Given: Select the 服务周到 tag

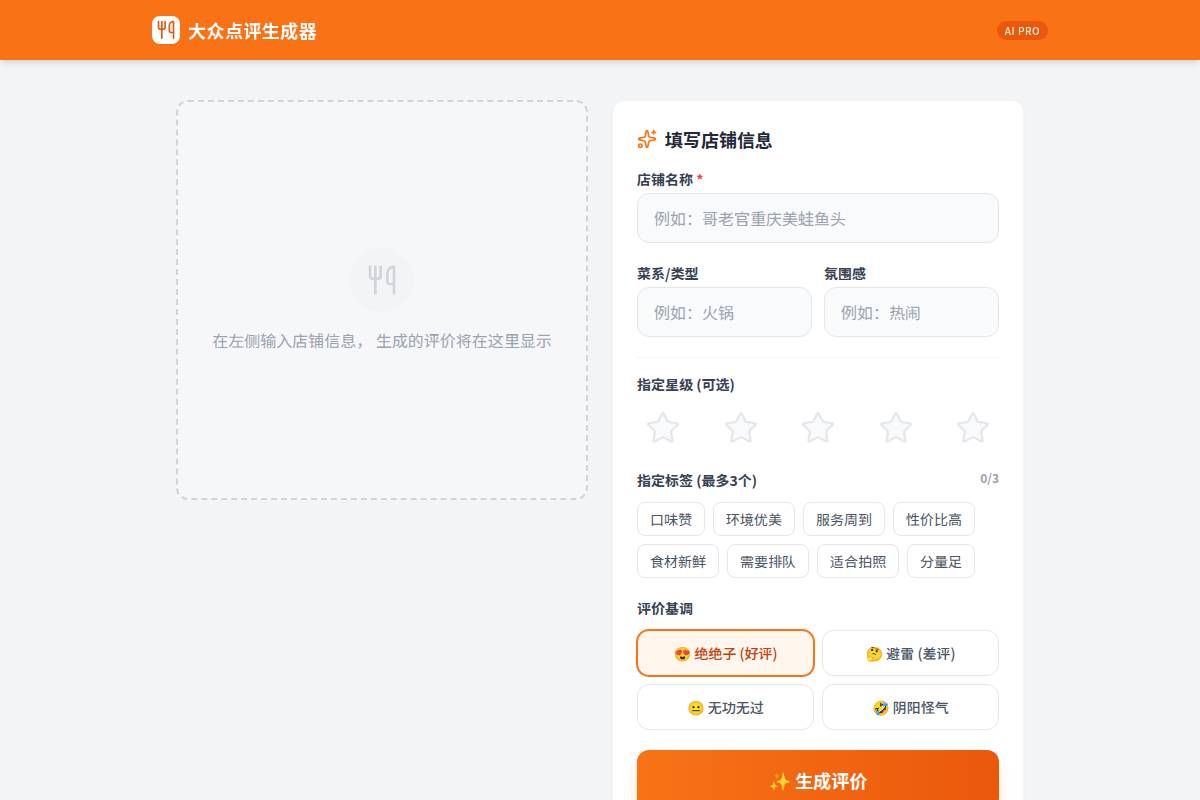Looking at the screenshot, I should pos(844,519).
